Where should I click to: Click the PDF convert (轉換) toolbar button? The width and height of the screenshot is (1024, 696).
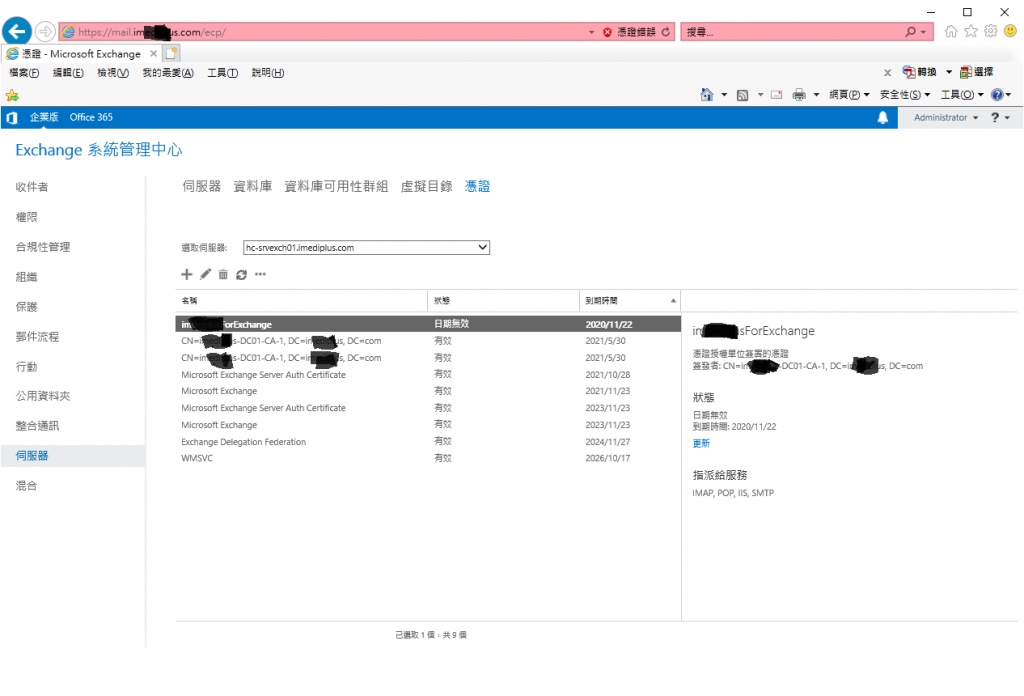pos(920,72)
